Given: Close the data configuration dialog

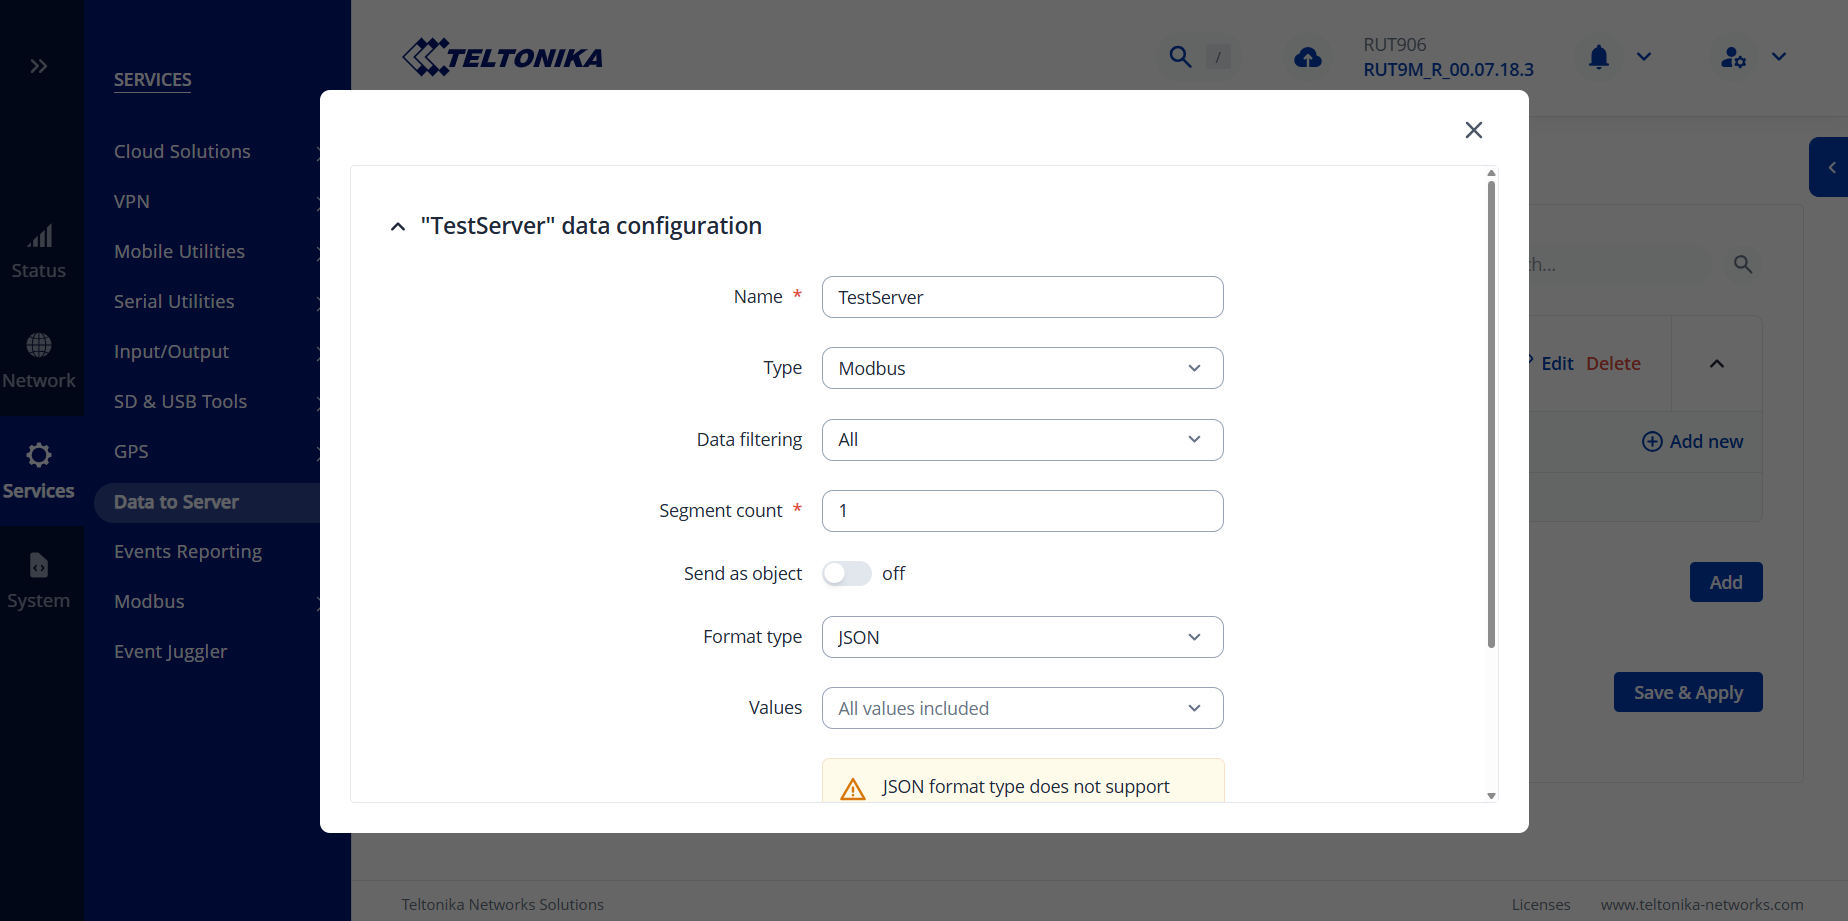Looking at the screenshot, I should (x=1473, y=130).
